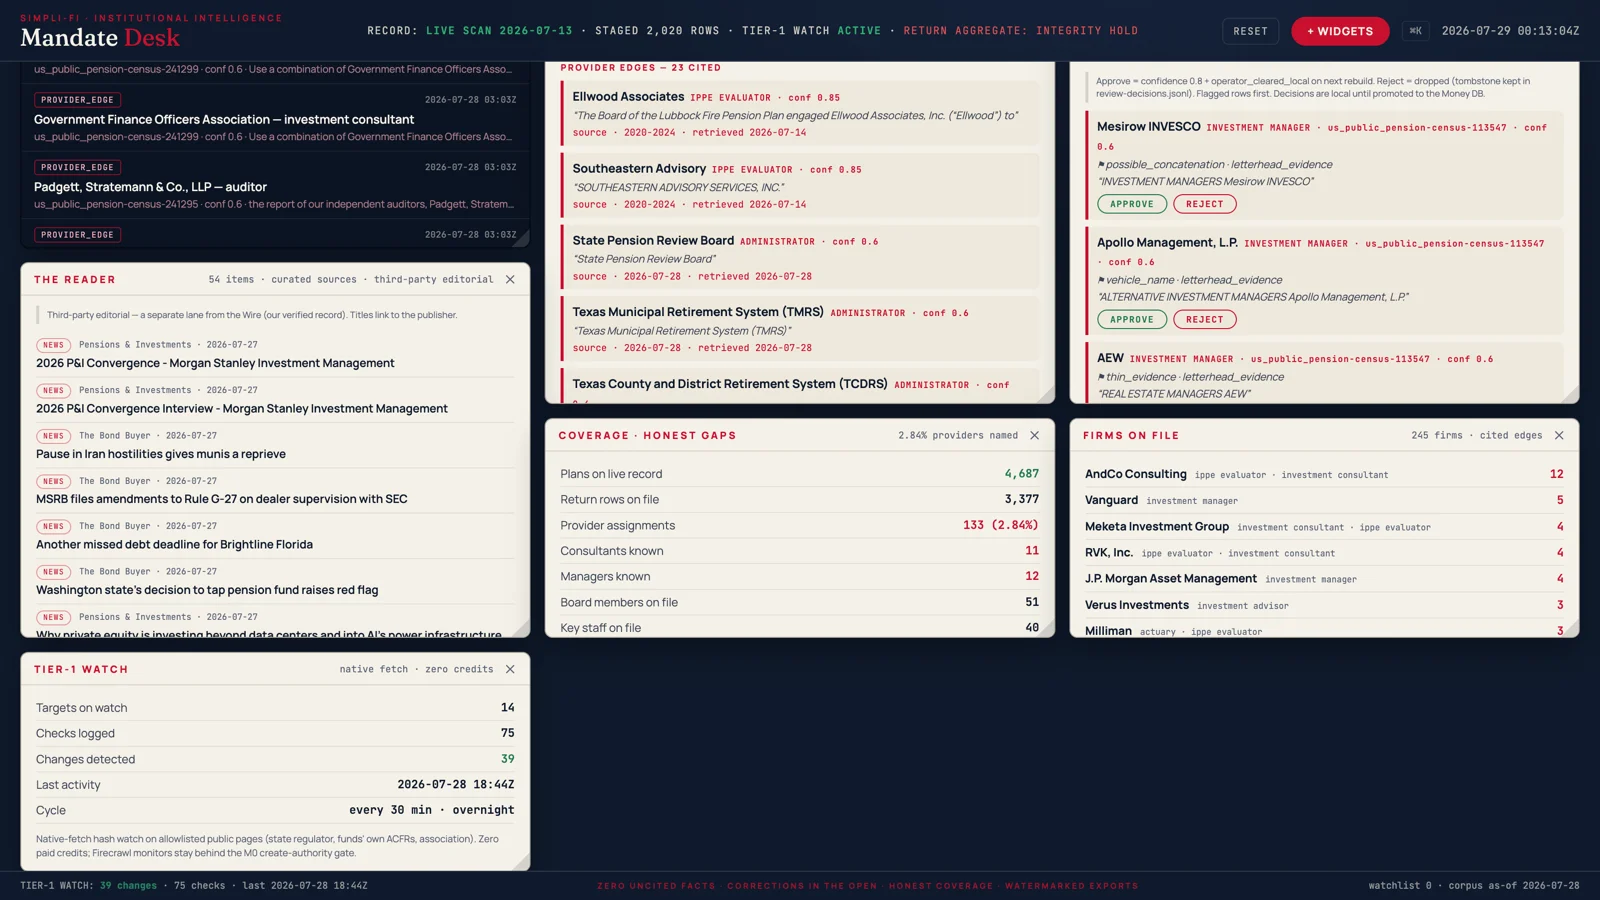The image size is (1600, 900).
Task: Reject the Apollo Management, L.P. row
Action: tap(1205, 320)
